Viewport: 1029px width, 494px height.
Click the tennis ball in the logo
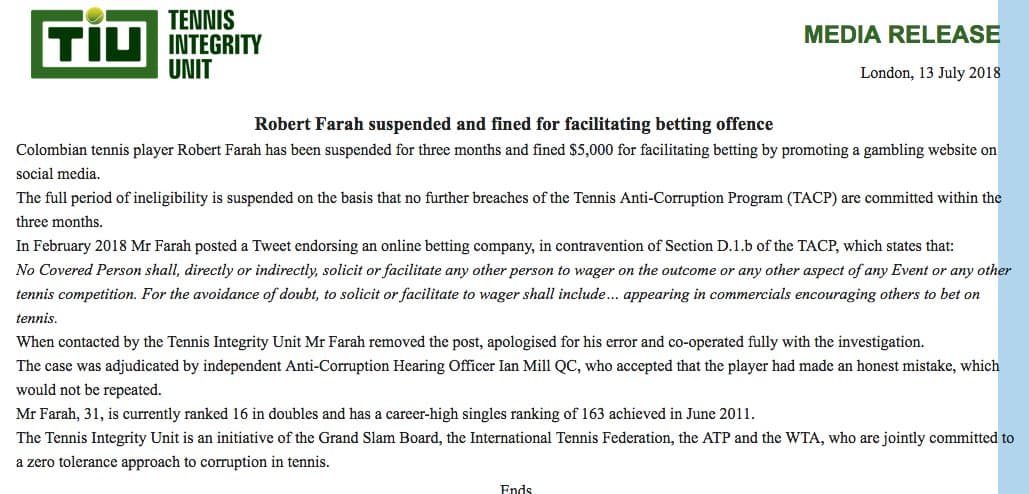[x=96, y=15]
